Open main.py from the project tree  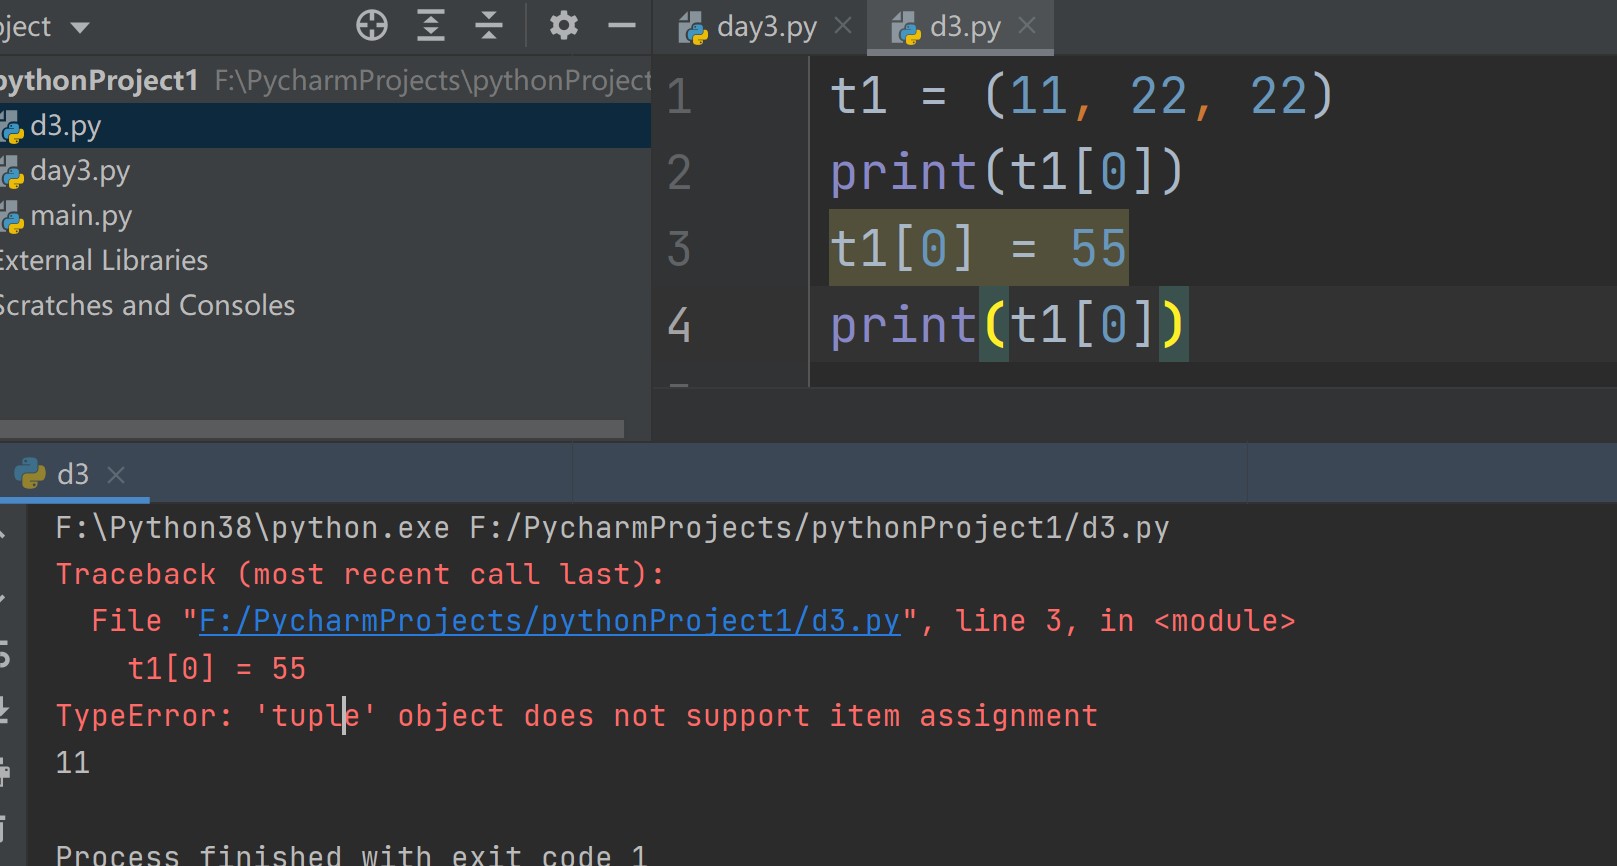pos(81,216)
